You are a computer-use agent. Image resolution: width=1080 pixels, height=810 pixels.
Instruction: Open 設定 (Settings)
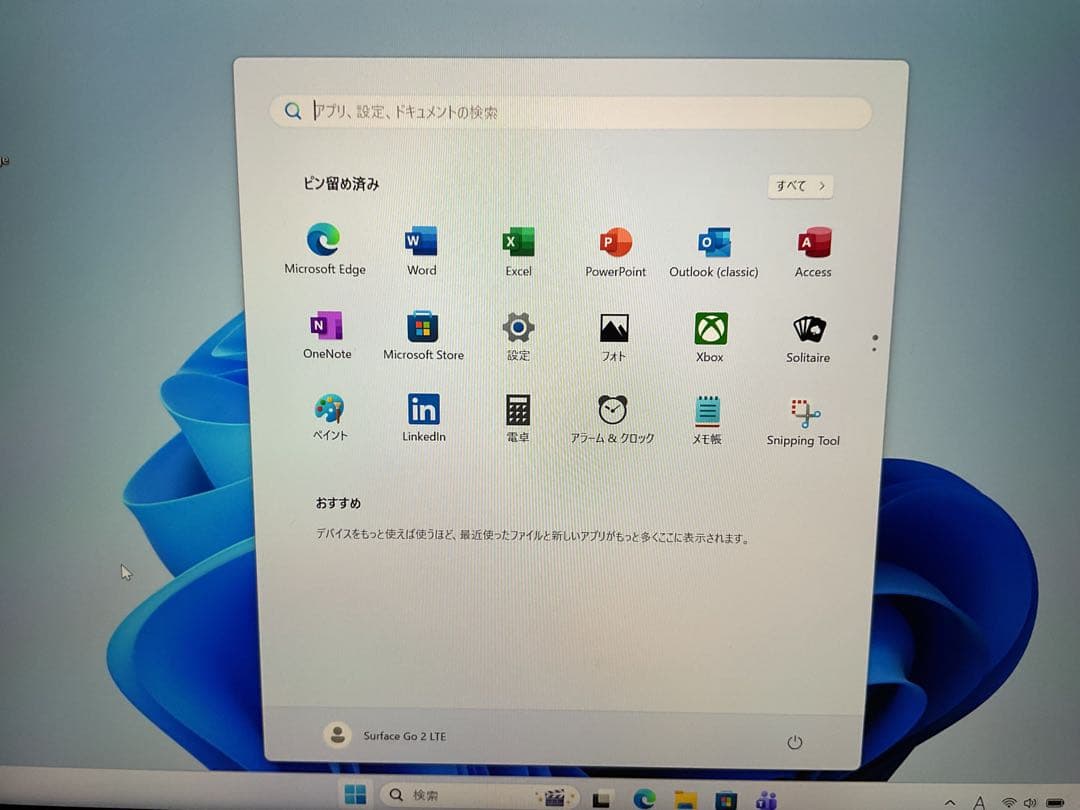pos(517,325)
